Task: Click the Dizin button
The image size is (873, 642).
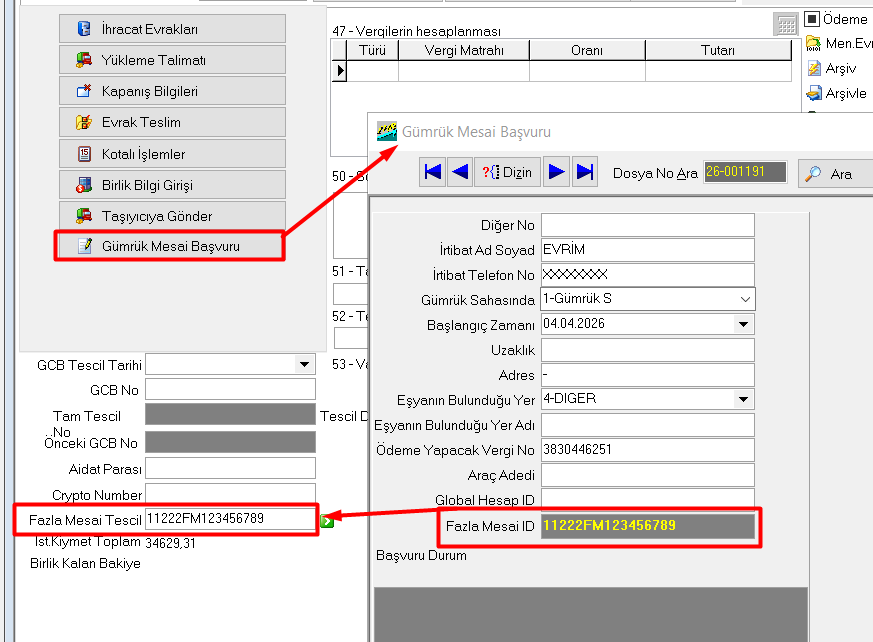Action: [x=507, y=172]
